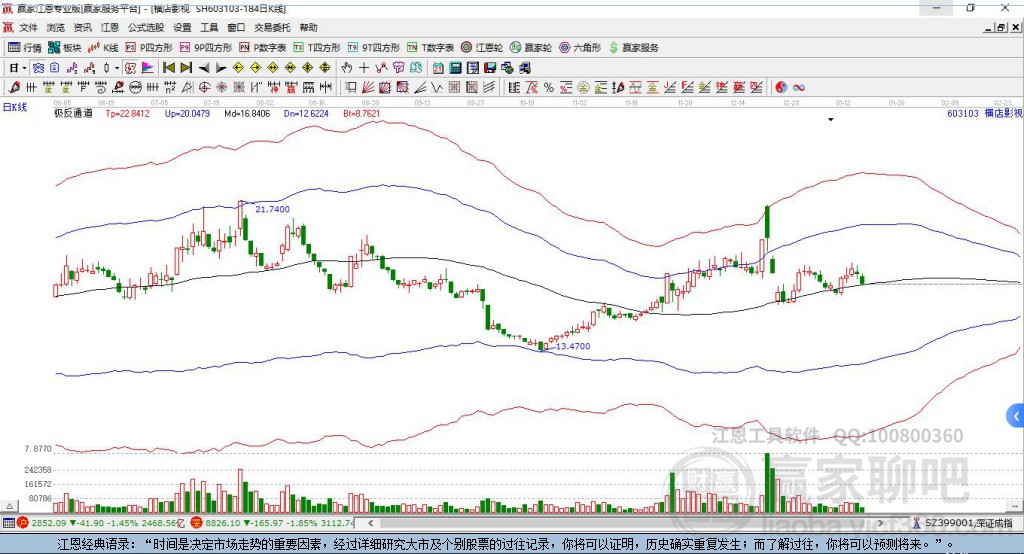Click the 13.4700 low price marker

click(x=573, y=346)
